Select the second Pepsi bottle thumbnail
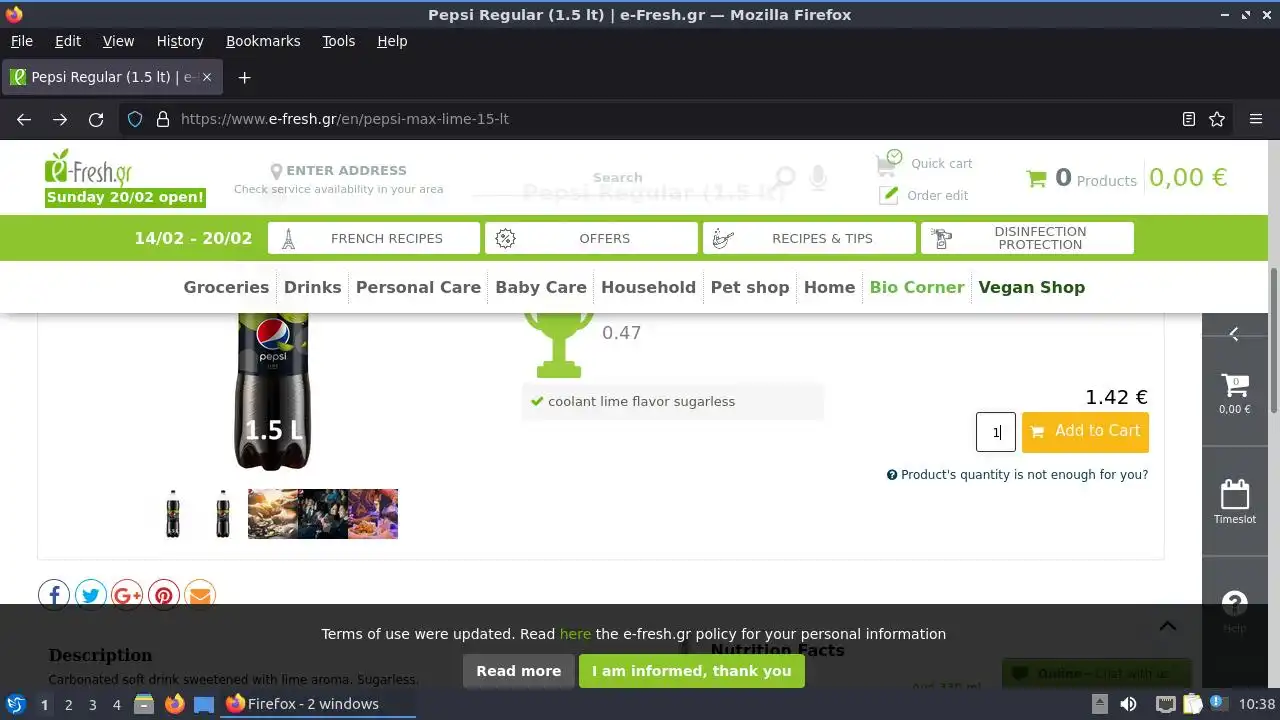Viewport: 1280px width, 720px height. tap(222, 514)
